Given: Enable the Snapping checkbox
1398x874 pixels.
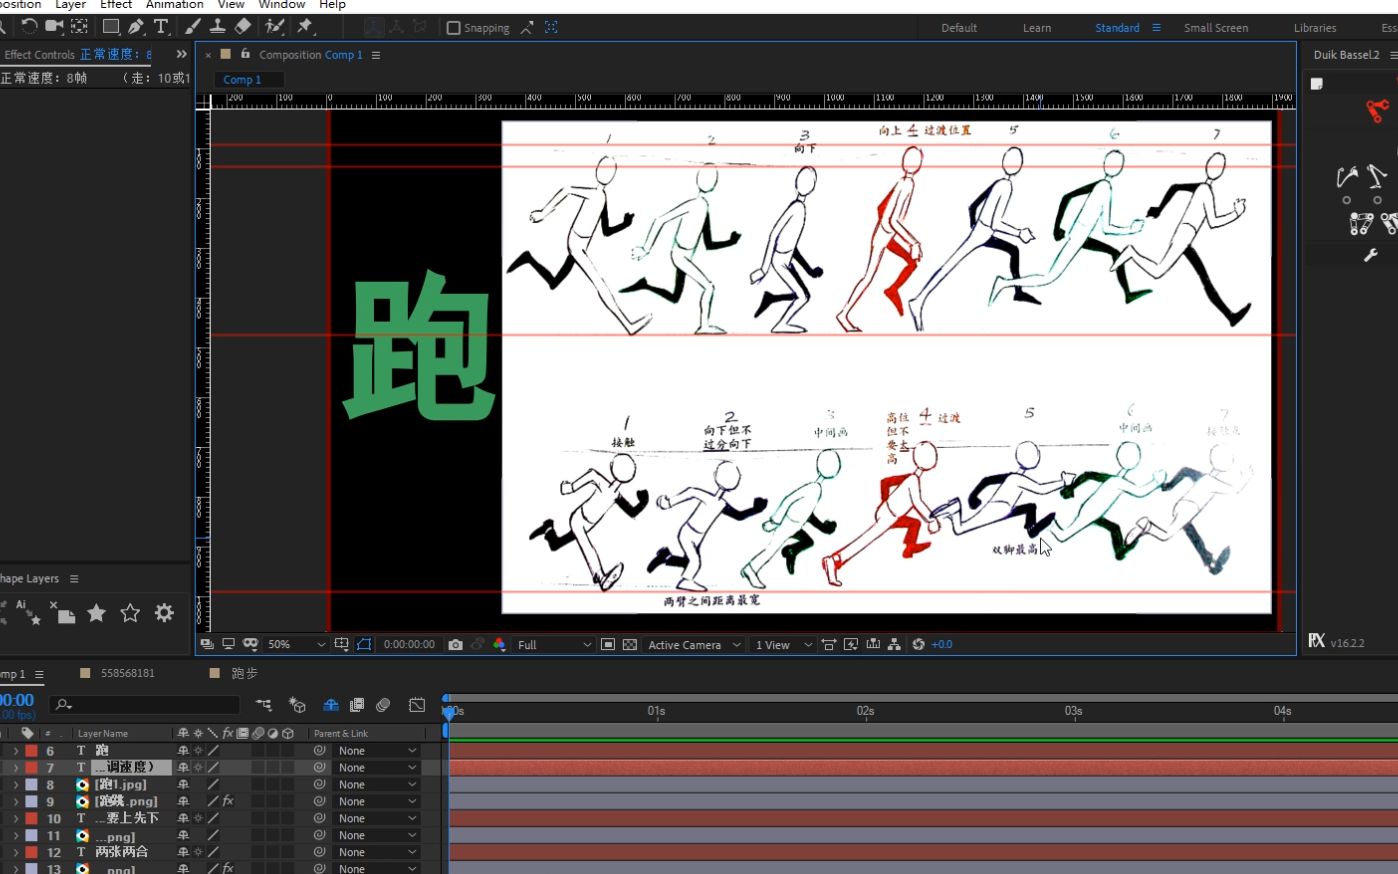Looking at the screenshot, I should tap(454, 28).
